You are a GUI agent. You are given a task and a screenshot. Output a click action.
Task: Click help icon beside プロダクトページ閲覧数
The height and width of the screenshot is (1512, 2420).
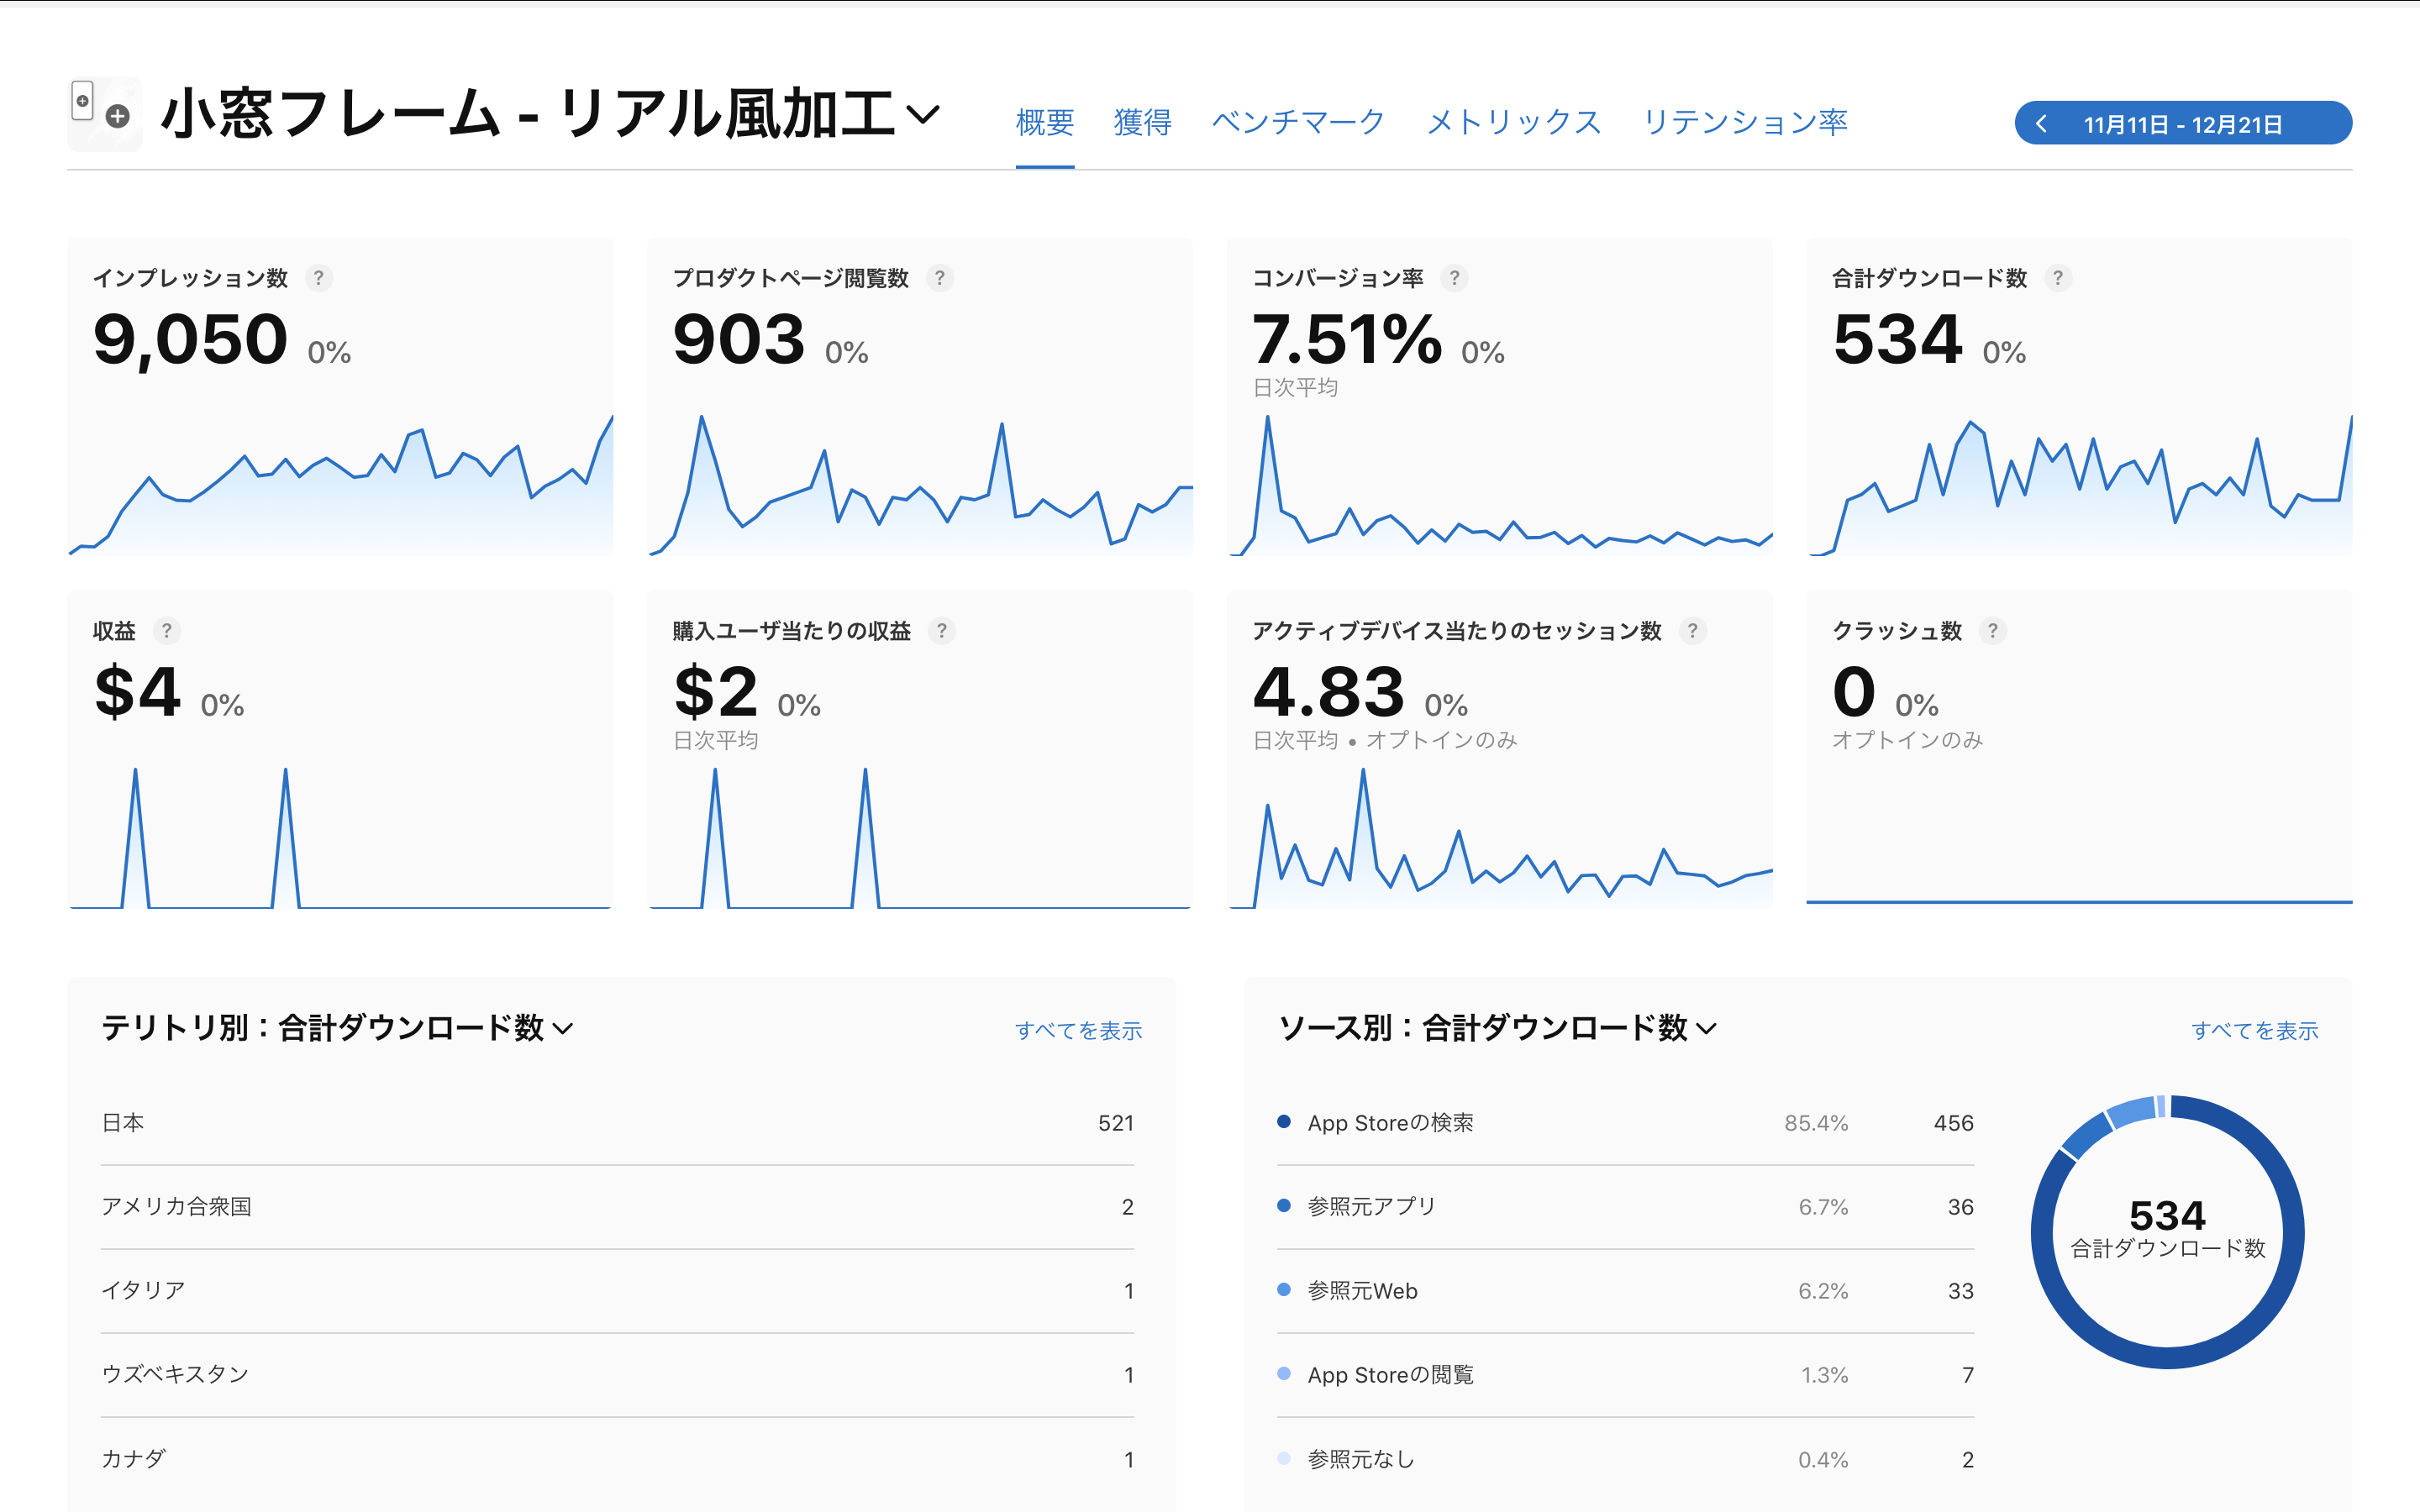pos(939,278)
